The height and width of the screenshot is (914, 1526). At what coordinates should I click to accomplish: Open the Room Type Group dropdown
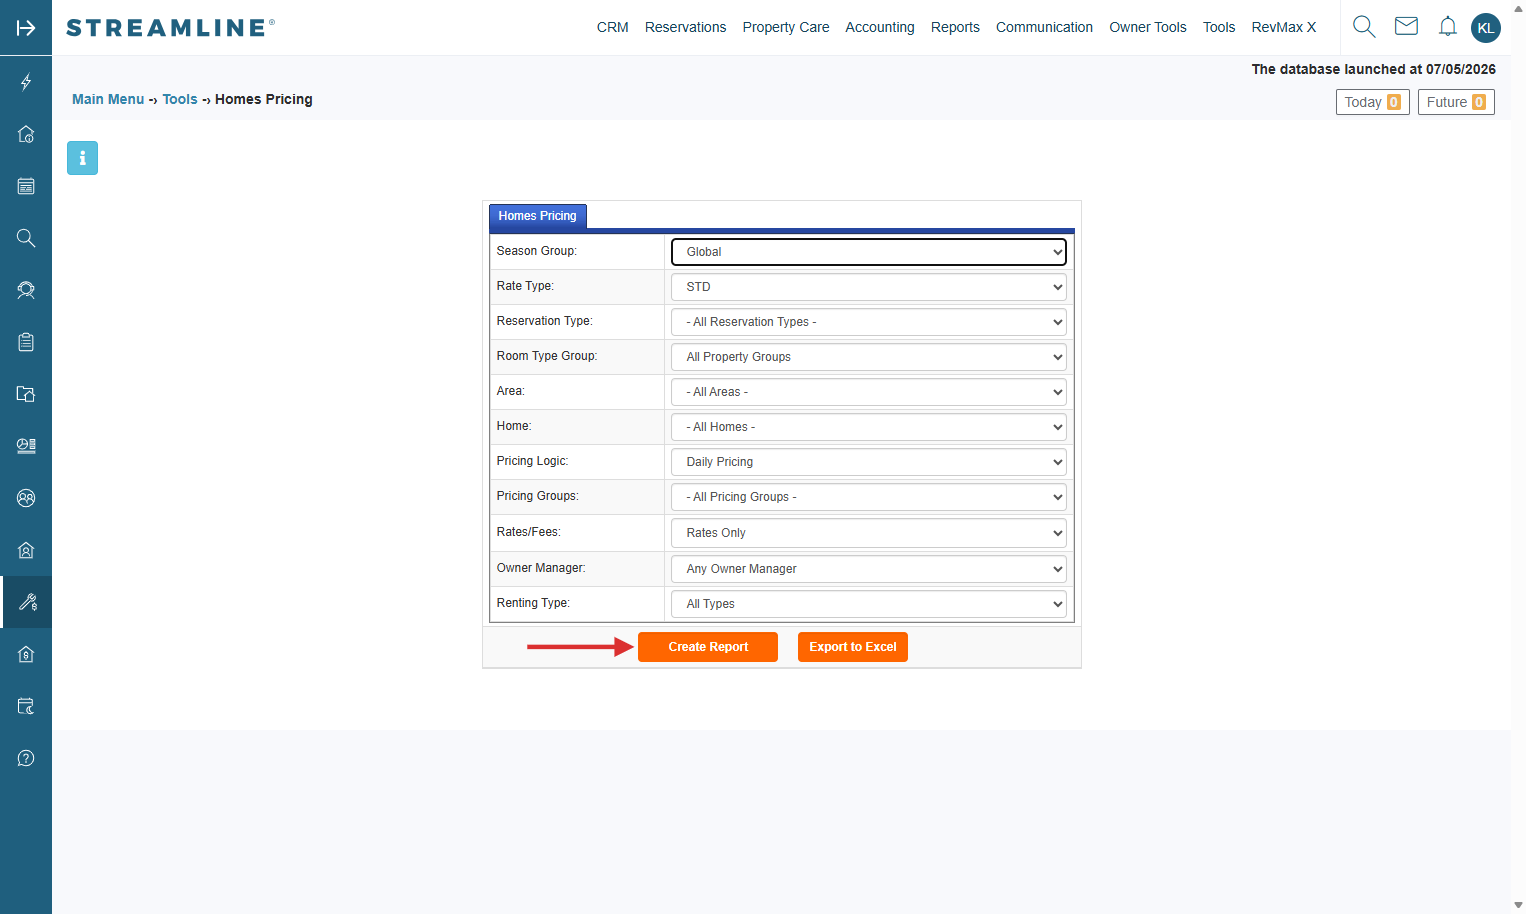tap(869, 357)
